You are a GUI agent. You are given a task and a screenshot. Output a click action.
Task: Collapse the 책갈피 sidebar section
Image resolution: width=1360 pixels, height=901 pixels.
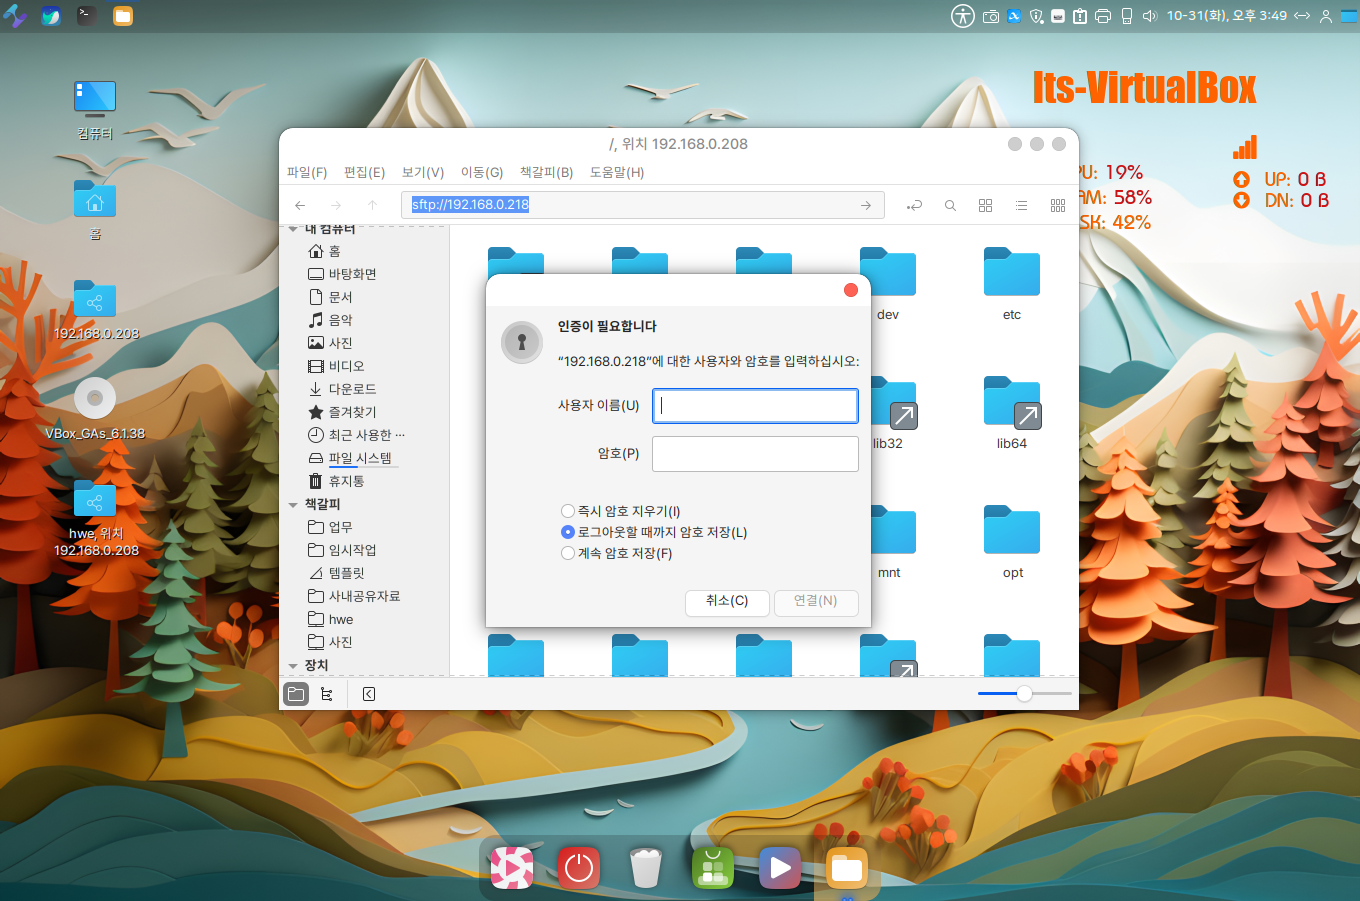click(x=293, y=505)
